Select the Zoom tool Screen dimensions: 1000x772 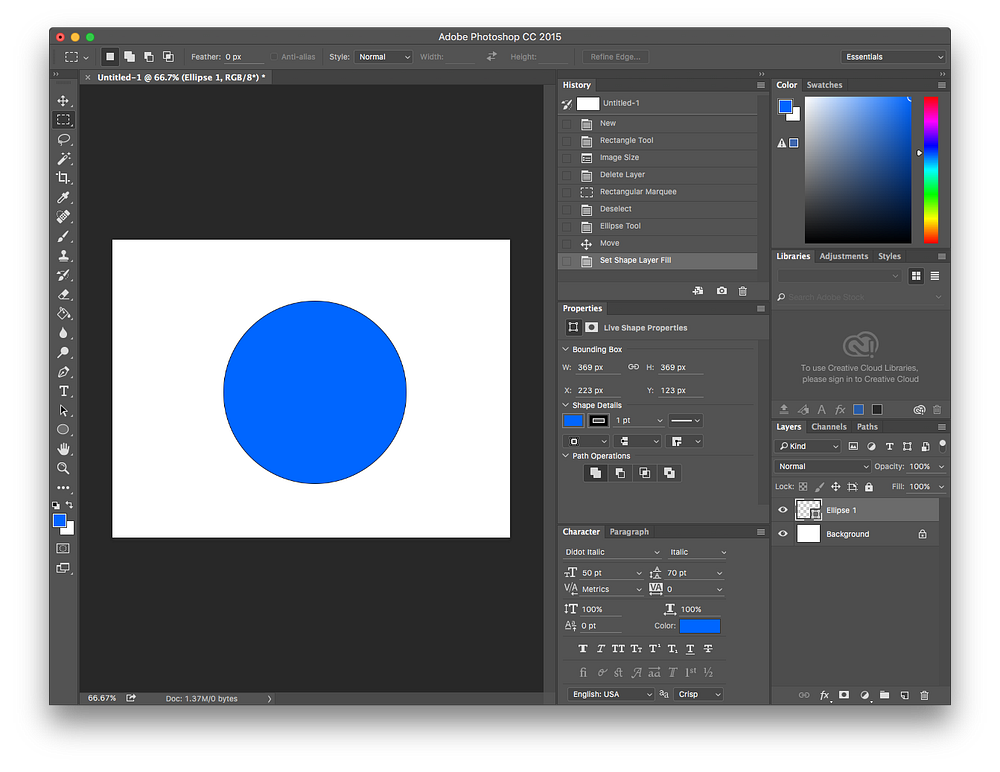click(x=63, y=468)
